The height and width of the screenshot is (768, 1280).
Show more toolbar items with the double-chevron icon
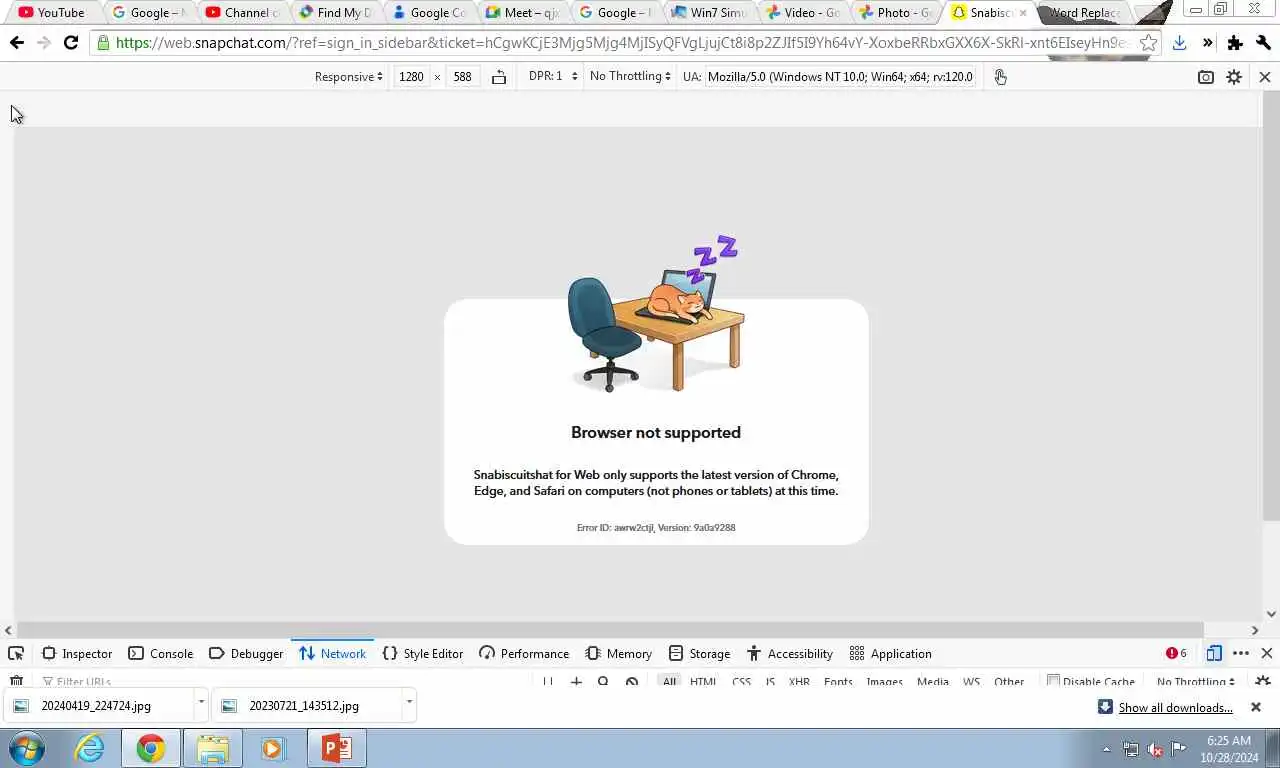click(1207, 43)
